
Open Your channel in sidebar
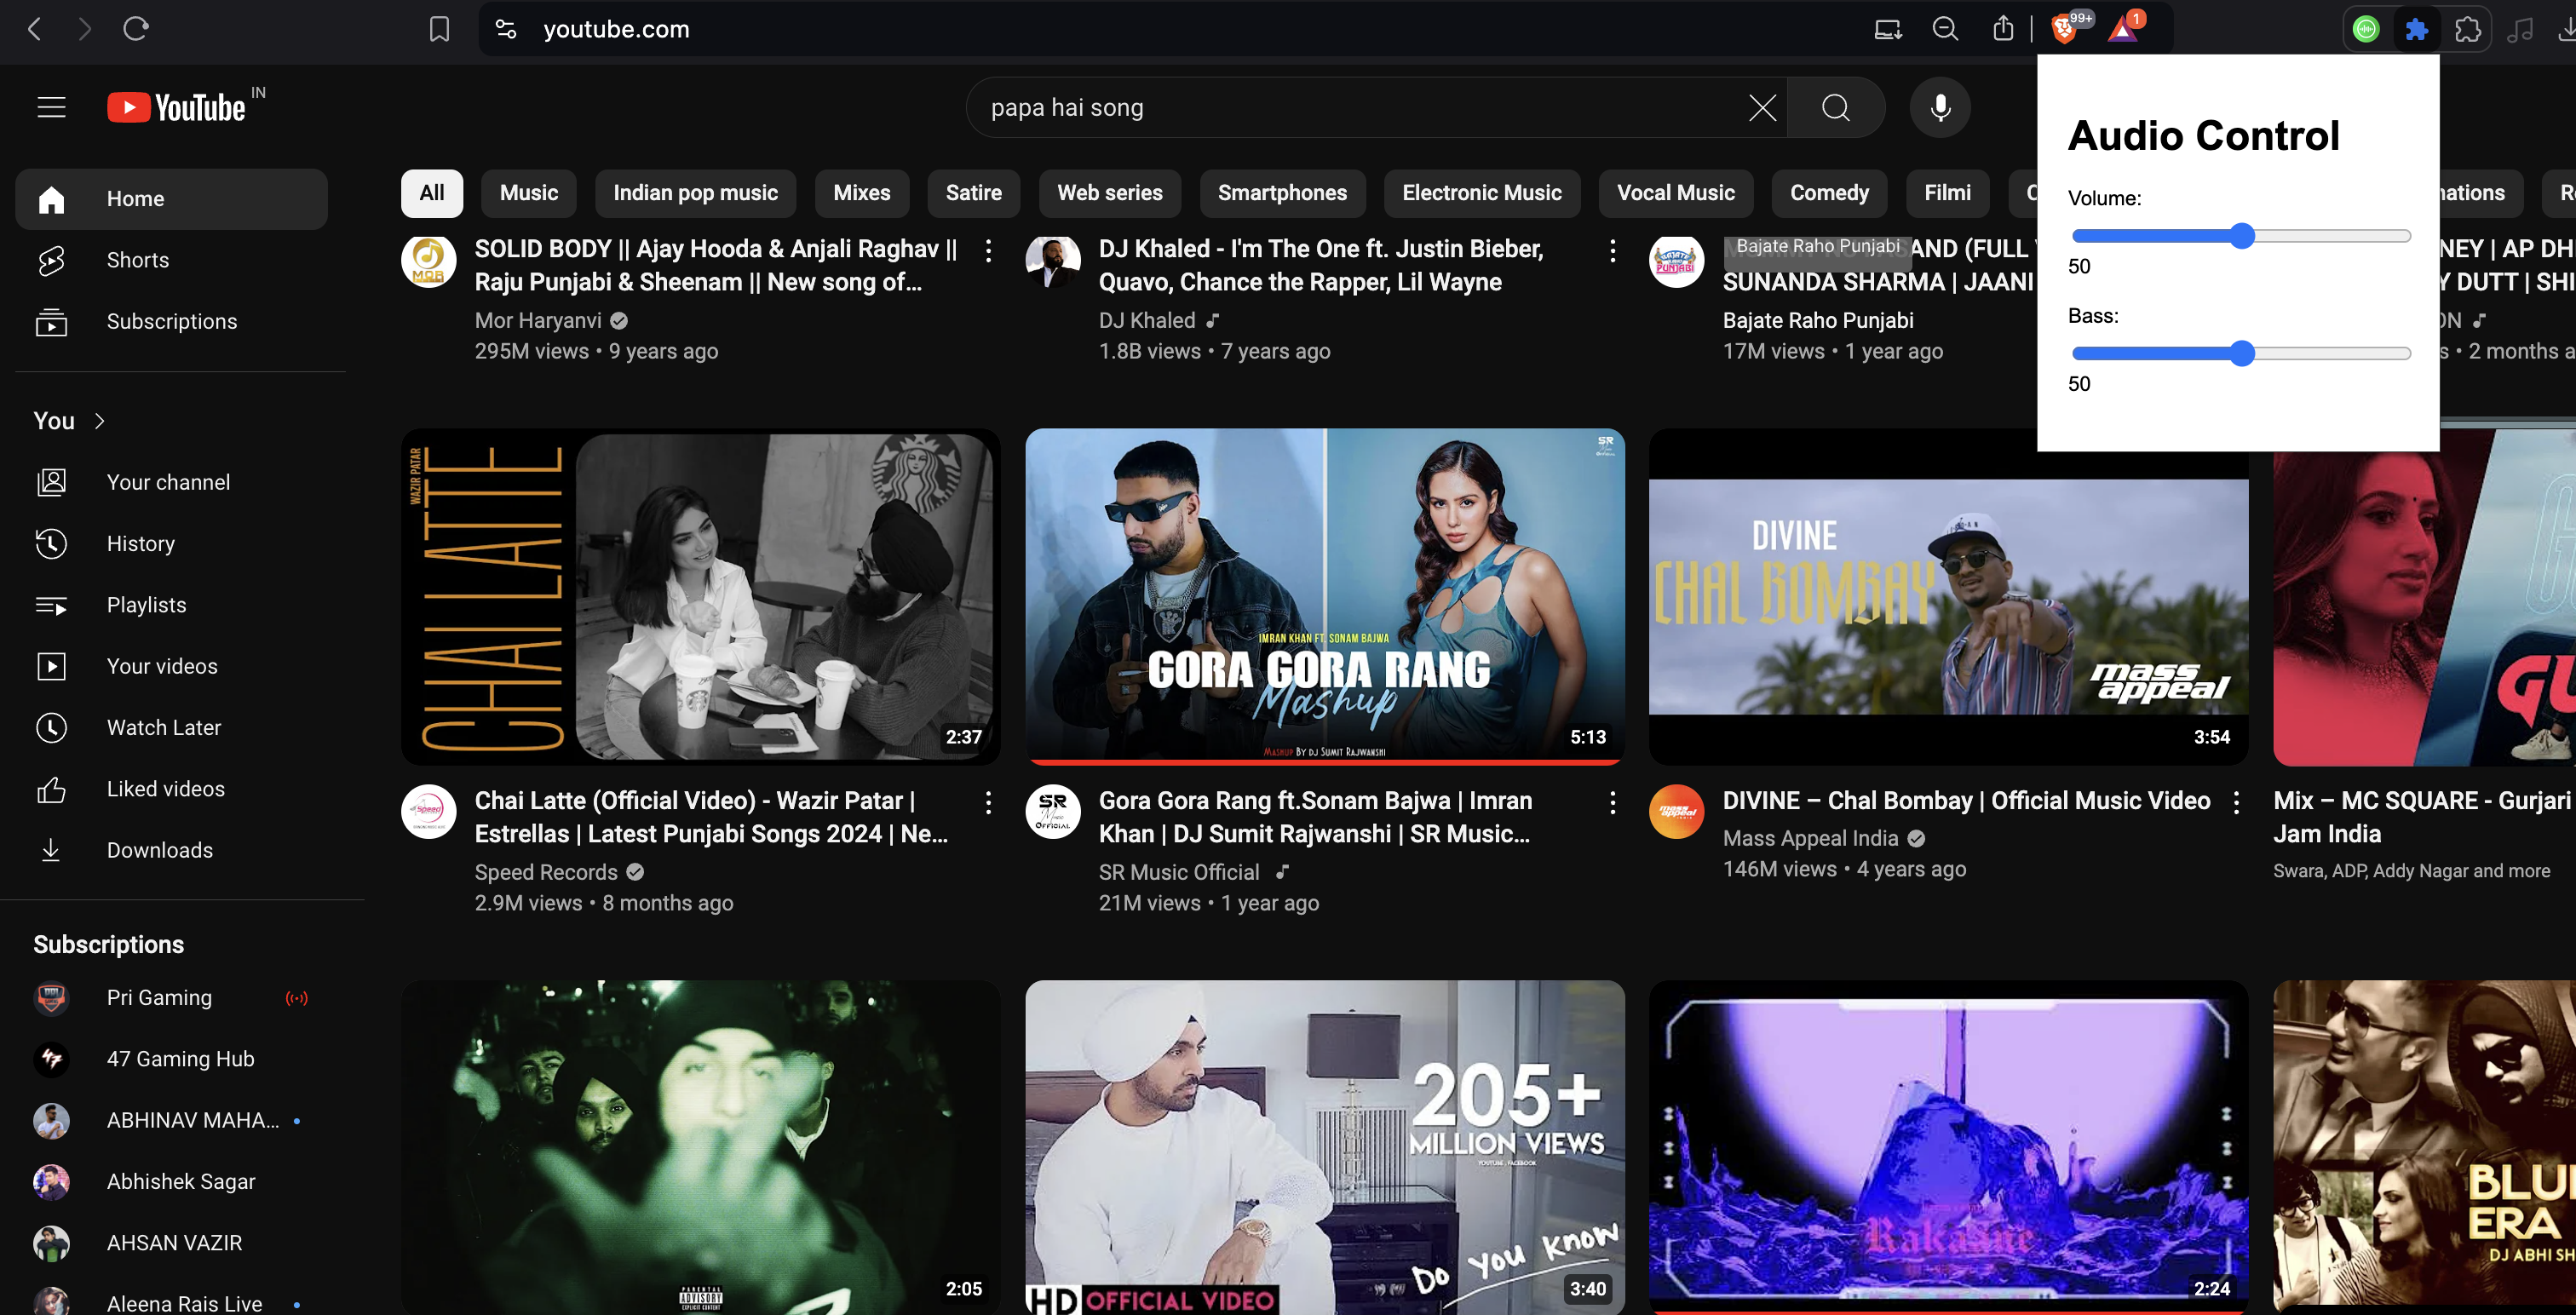pos(171,482)
